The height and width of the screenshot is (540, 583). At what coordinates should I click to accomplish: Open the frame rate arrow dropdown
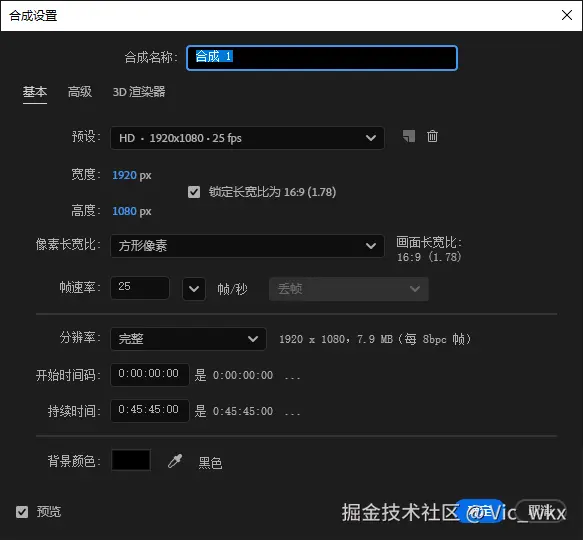pos(194,289)
